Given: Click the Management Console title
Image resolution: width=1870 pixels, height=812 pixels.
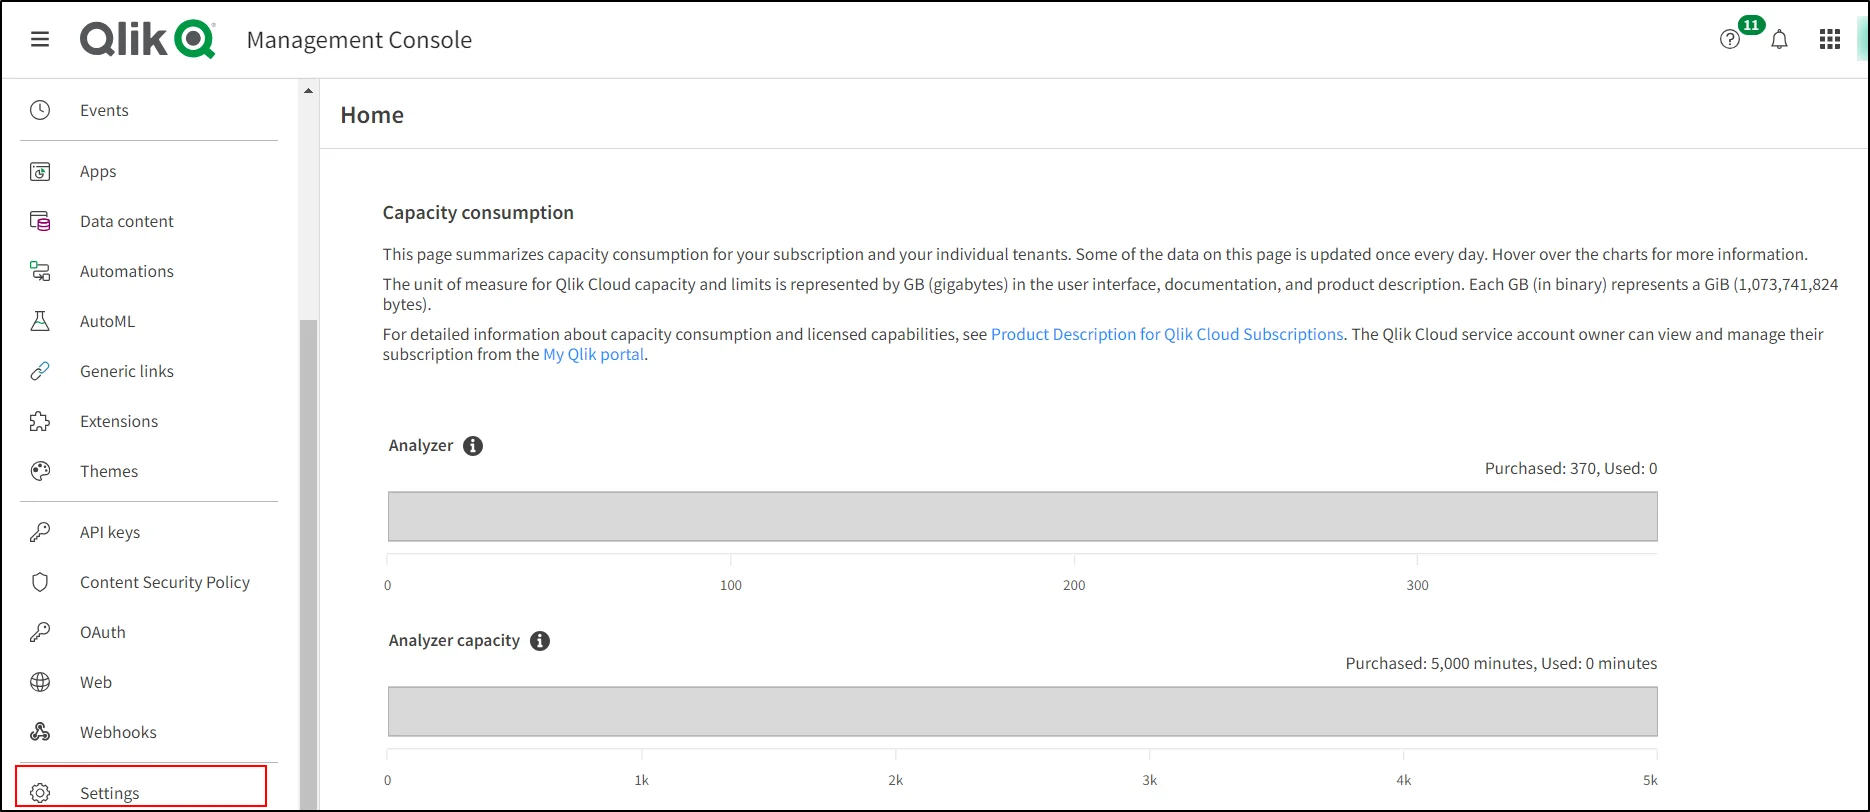Looking at the screenshot, I should click(359, 40).
